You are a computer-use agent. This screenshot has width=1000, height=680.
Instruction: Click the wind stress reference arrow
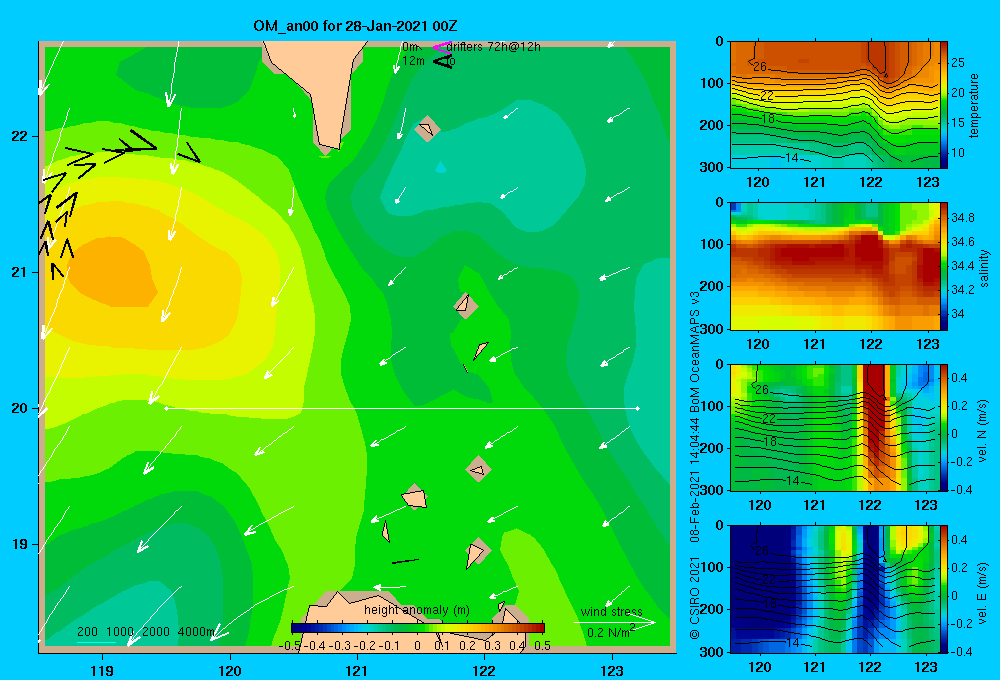[x=614, y=623]
